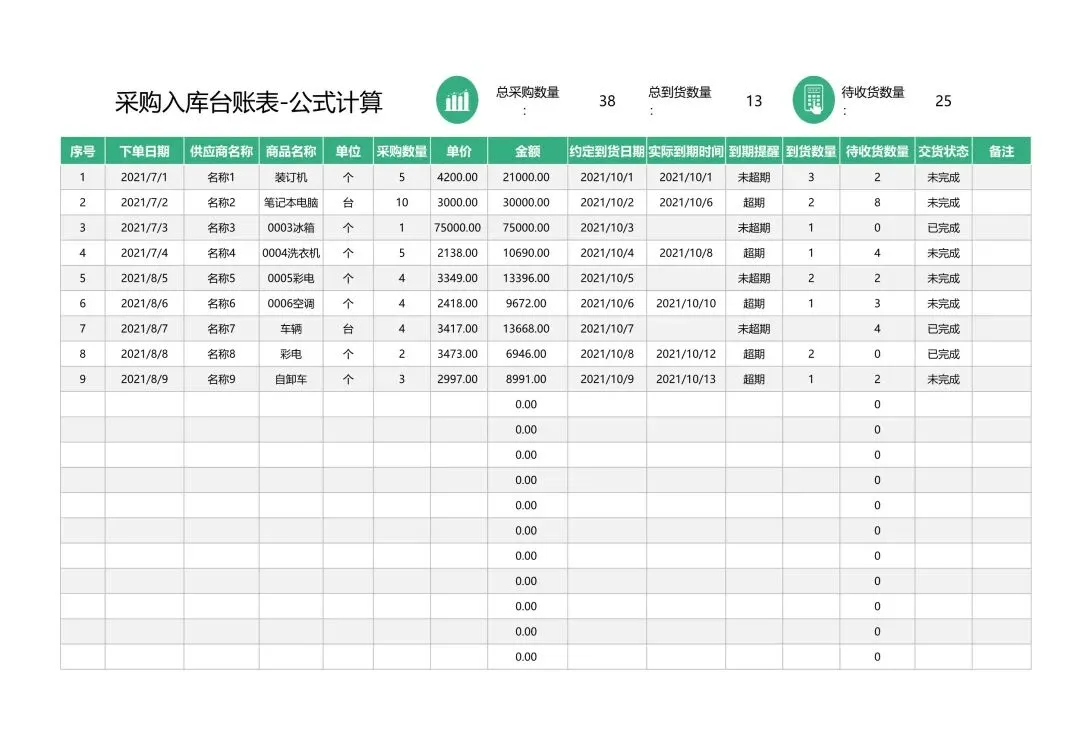Click the 采购数量 column header
1080x734 pixels.
[x=402, y=151]
